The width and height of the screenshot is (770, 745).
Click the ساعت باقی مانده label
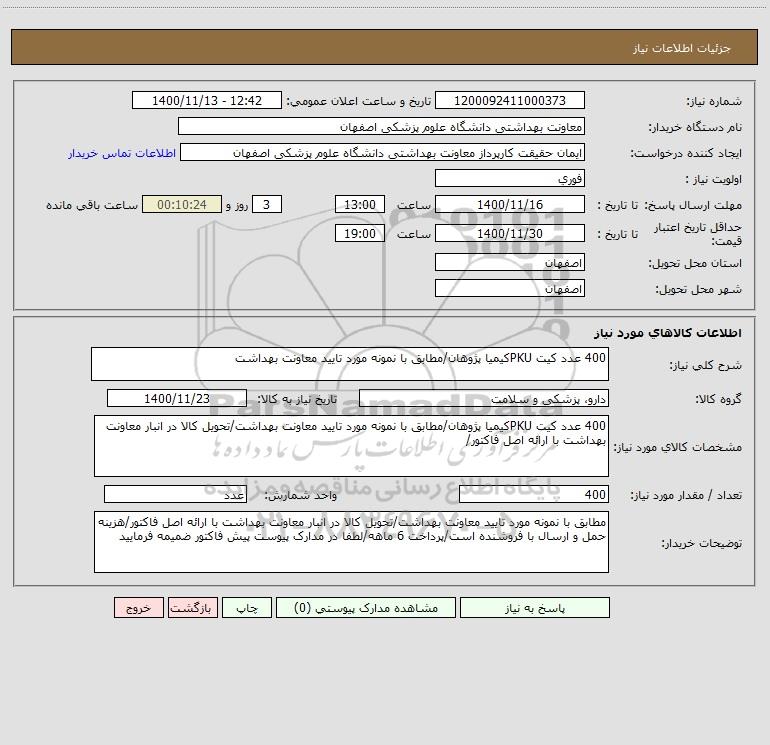(x=92, y=205)
